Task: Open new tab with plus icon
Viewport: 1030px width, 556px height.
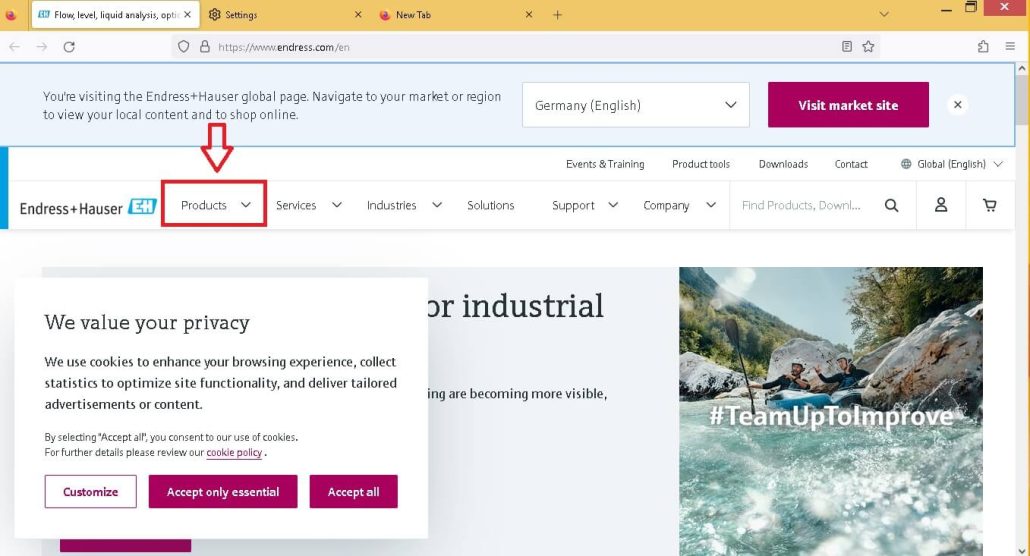Action: tap(557, 14)
